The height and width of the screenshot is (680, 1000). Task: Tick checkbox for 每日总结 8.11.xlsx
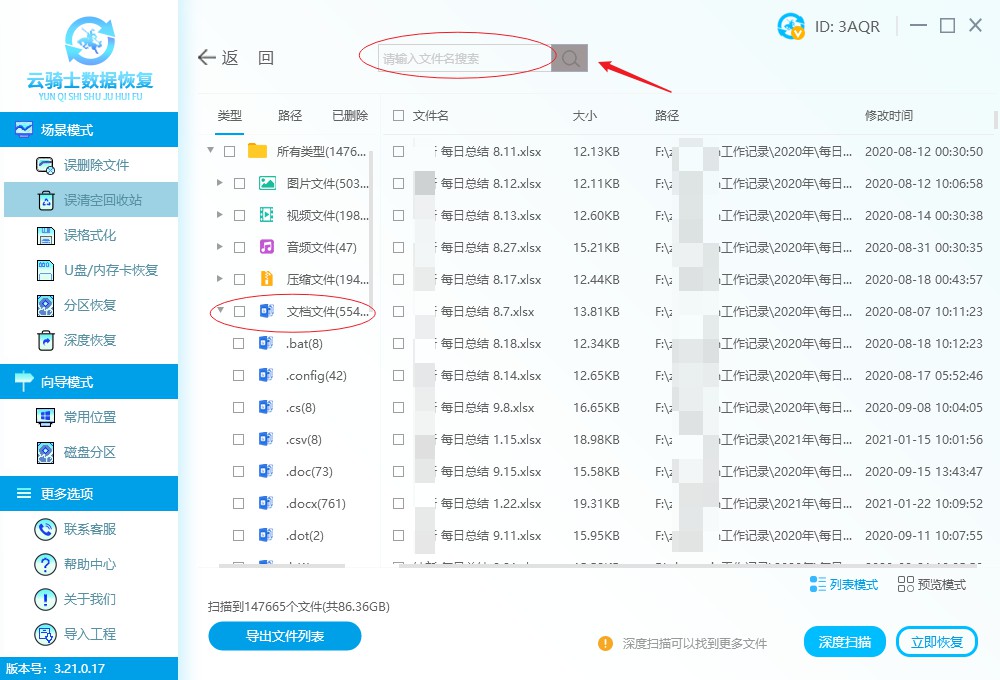[x=399, y=151]
